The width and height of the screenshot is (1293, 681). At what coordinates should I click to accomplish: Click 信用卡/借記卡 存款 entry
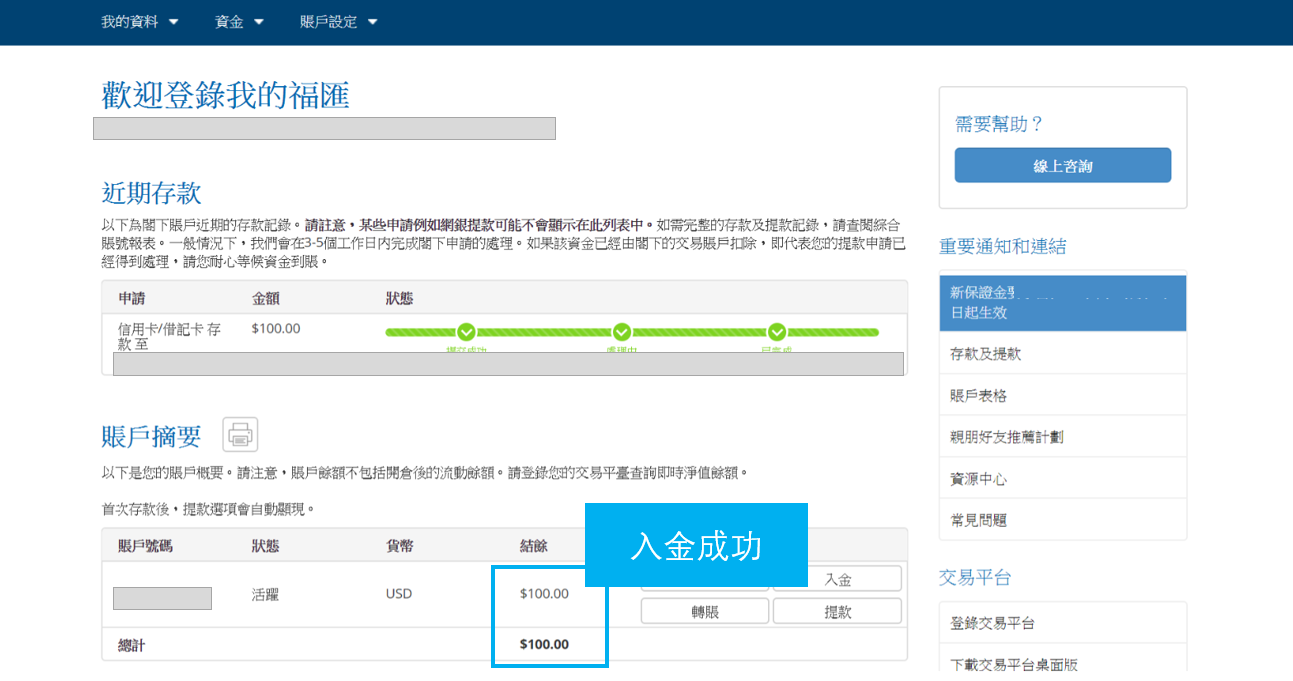point(169,336)
